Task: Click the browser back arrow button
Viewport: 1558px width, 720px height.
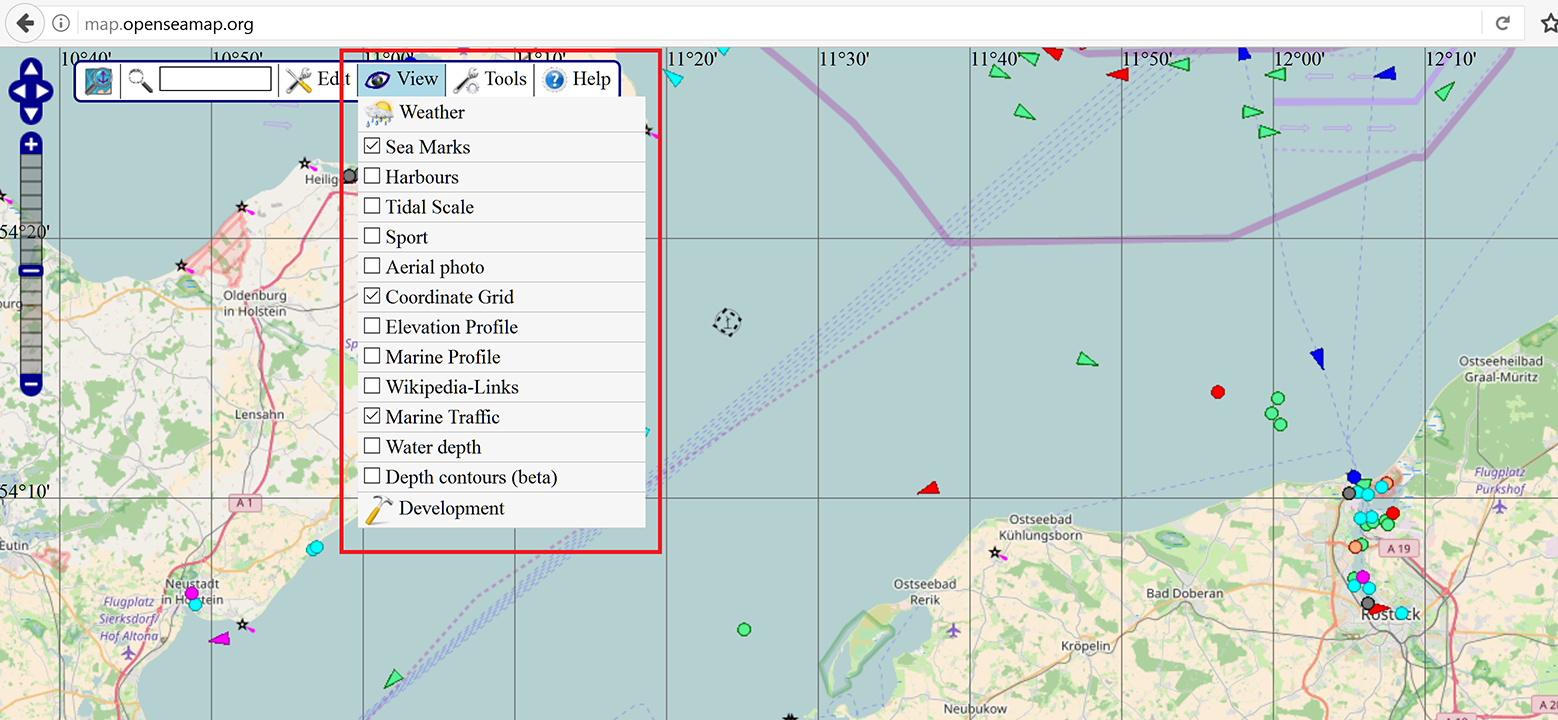Action: pos(26,23)
